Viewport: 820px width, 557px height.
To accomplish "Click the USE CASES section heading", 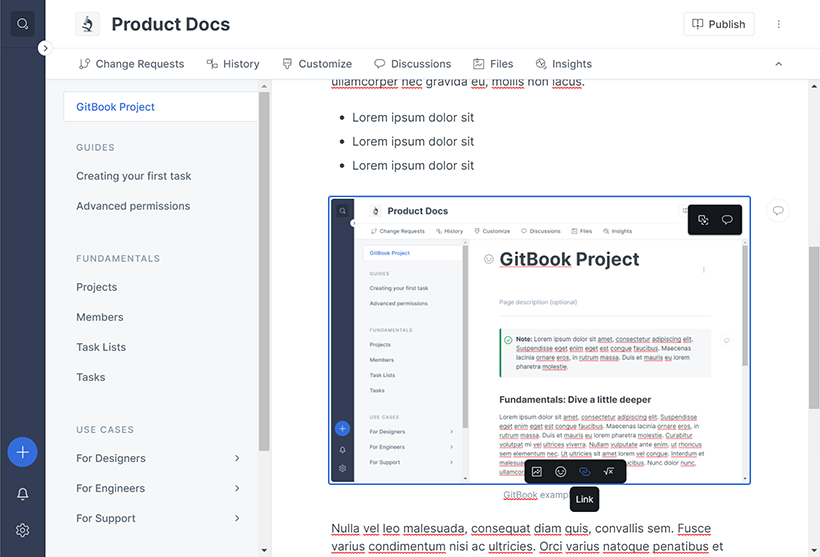I will (x=105, y=429).
